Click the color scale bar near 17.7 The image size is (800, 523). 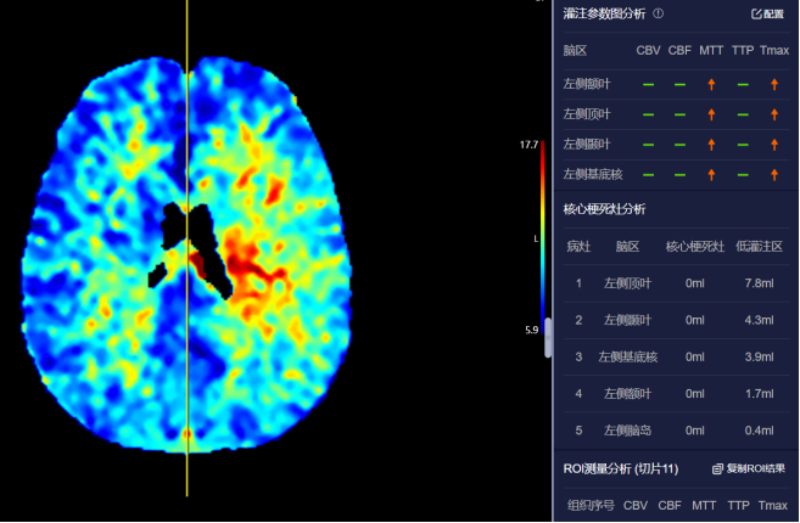543,160
